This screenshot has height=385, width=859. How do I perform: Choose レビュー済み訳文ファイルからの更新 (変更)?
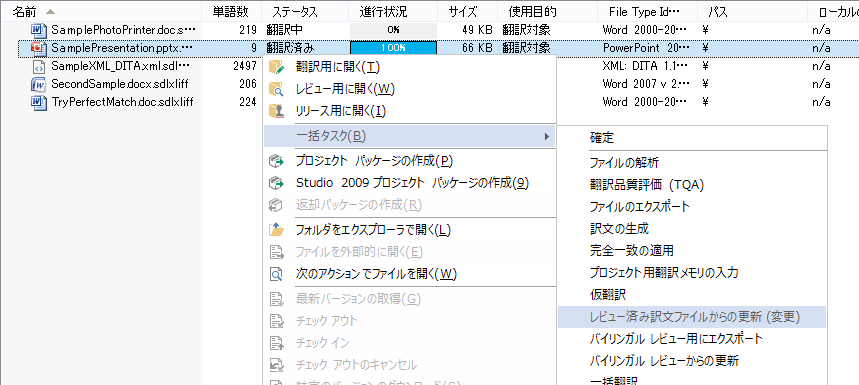(x=692, y=317)
